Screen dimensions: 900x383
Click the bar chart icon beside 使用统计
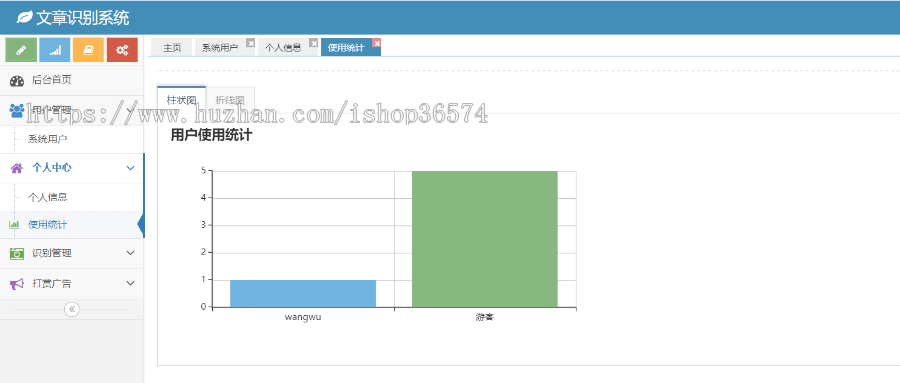tap(14, 225)
